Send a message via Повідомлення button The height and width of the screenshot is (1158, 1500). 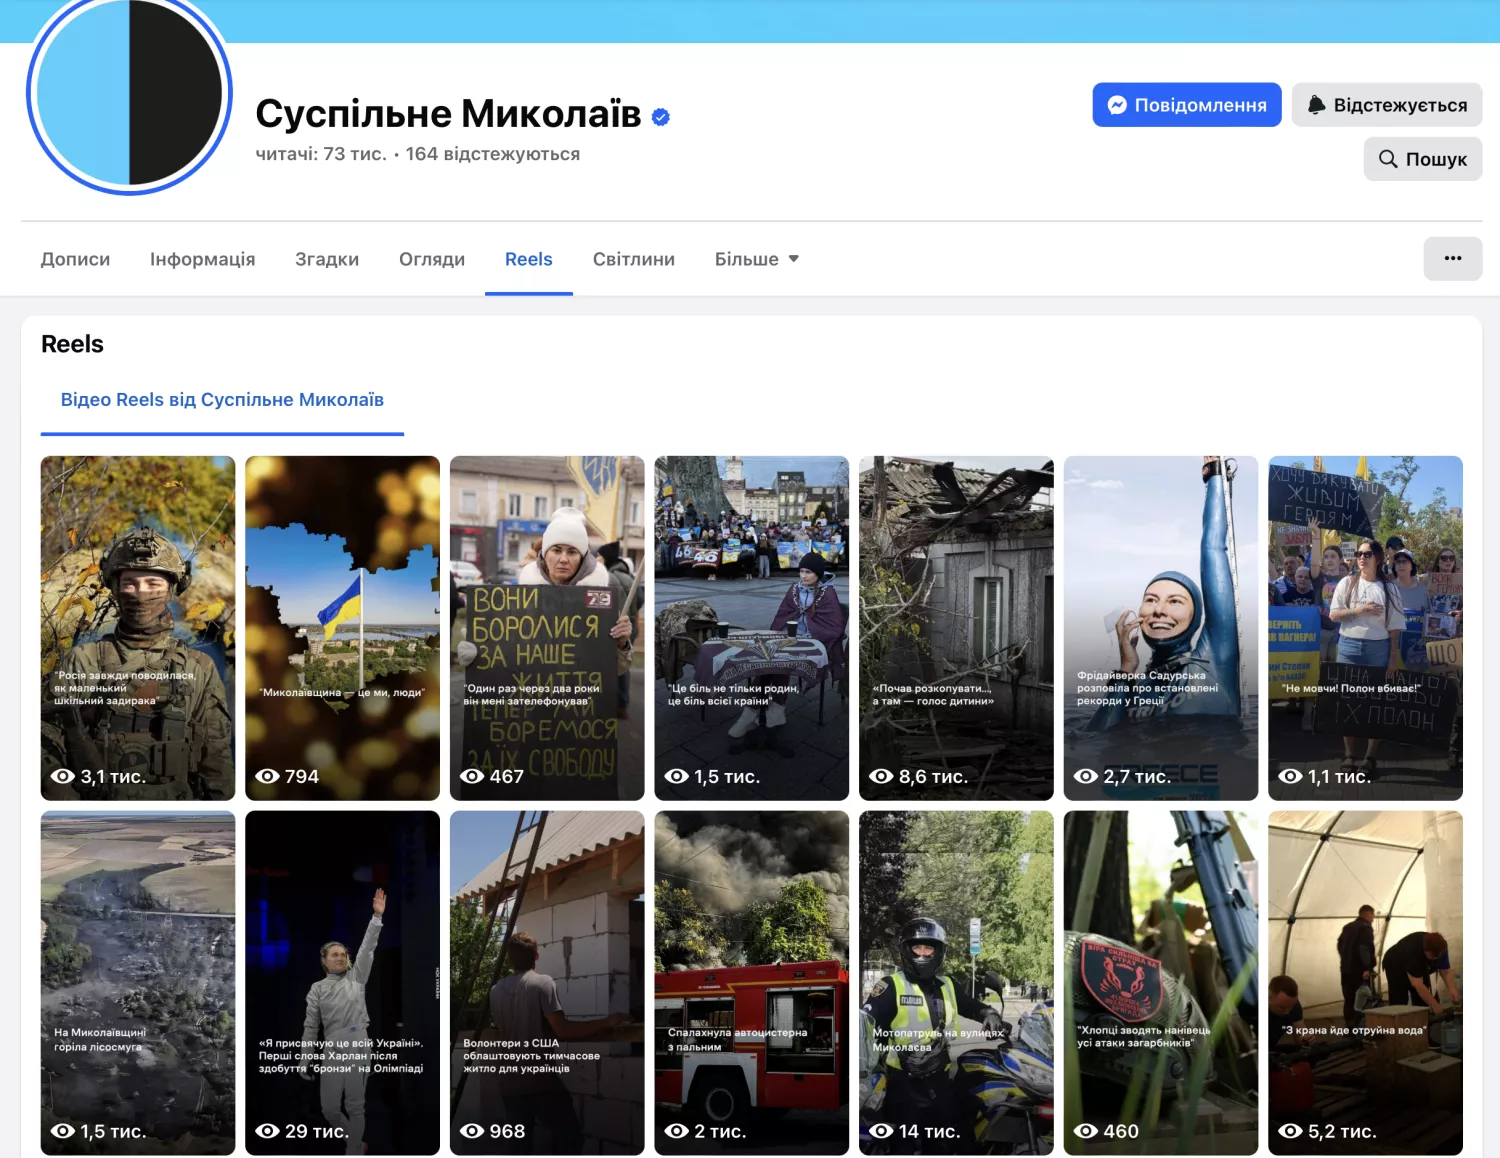coord(1186,105)
